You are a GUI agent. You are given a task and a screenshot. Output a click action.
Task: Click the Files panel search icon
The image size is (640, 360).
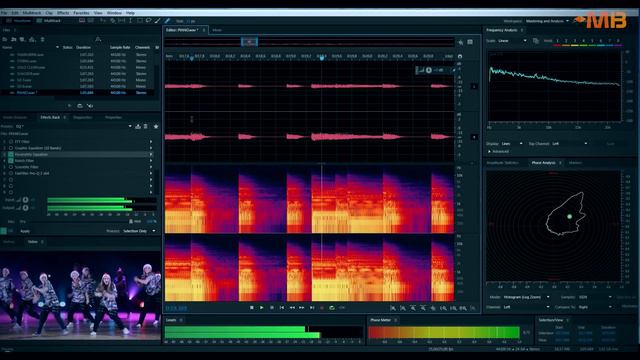pyautogui.click(x=98, y=40)
